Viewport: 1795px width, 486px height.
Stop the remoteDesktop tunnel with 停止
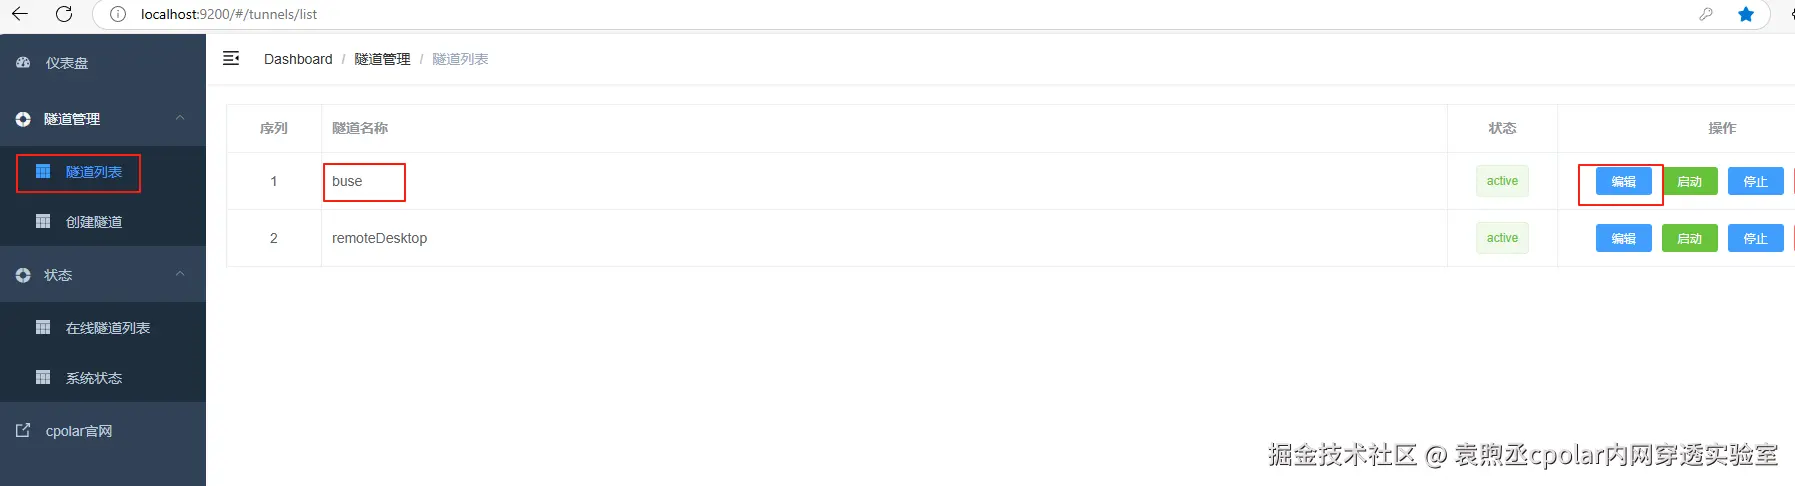pos(1755,239)
